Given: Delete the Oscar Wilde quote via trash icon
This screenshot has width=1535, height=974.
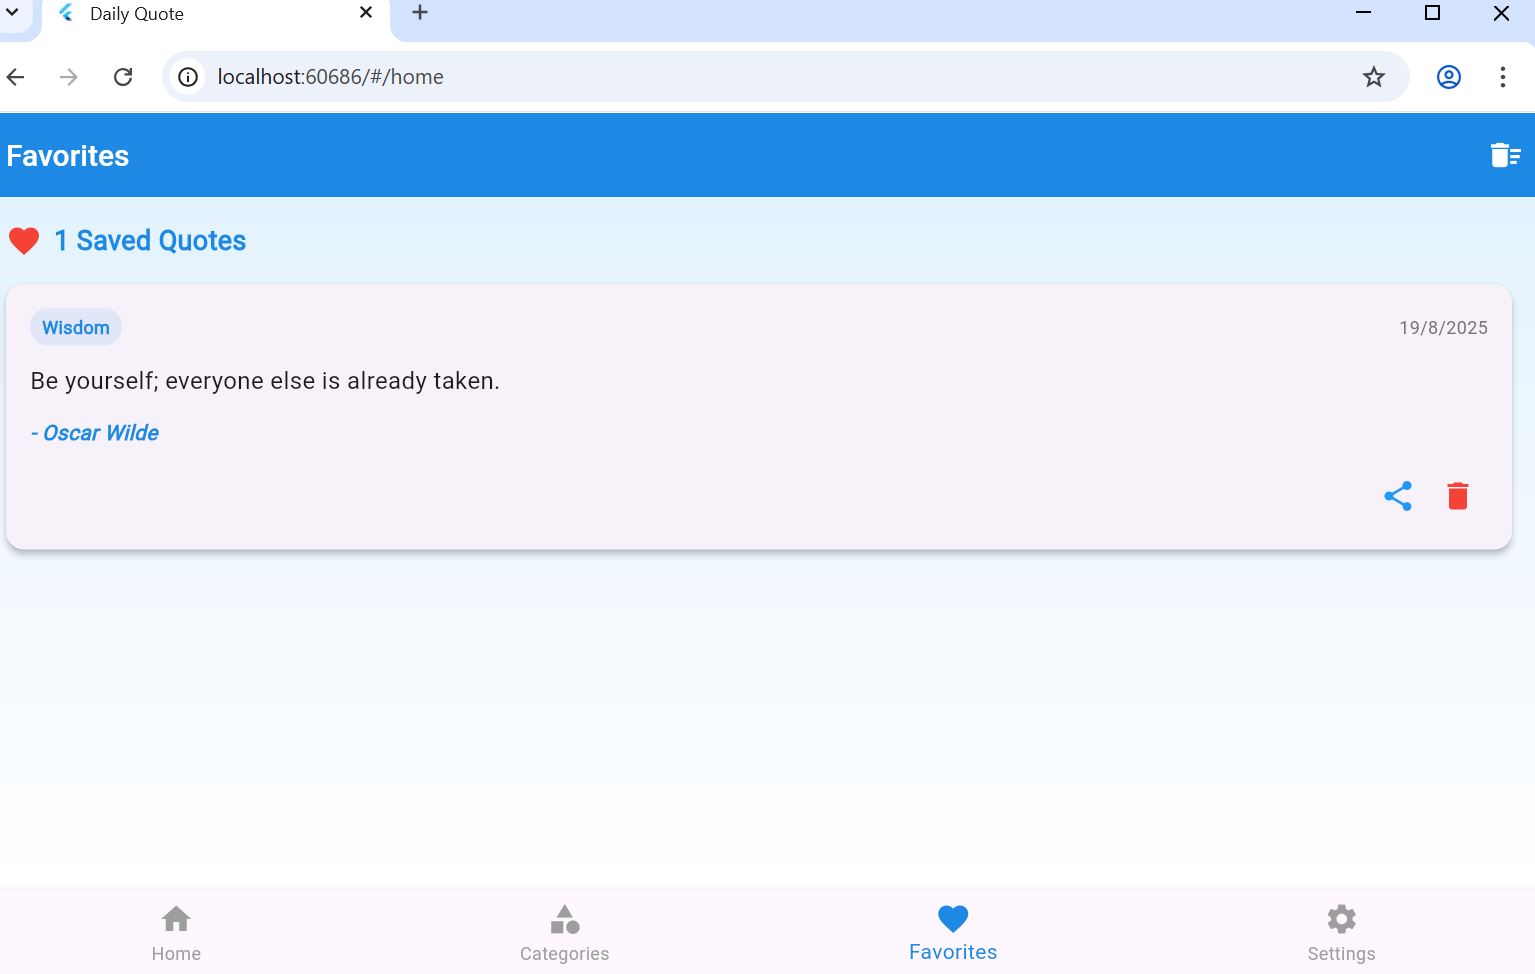Looking at the screenshot, I should (x=1457, y=495).
